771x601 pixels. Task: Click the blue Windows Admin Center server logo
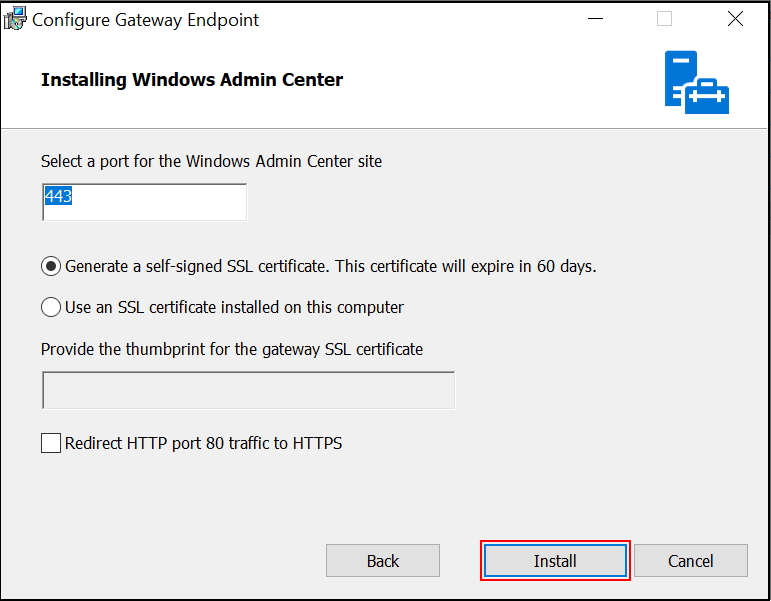click(697, 82)
